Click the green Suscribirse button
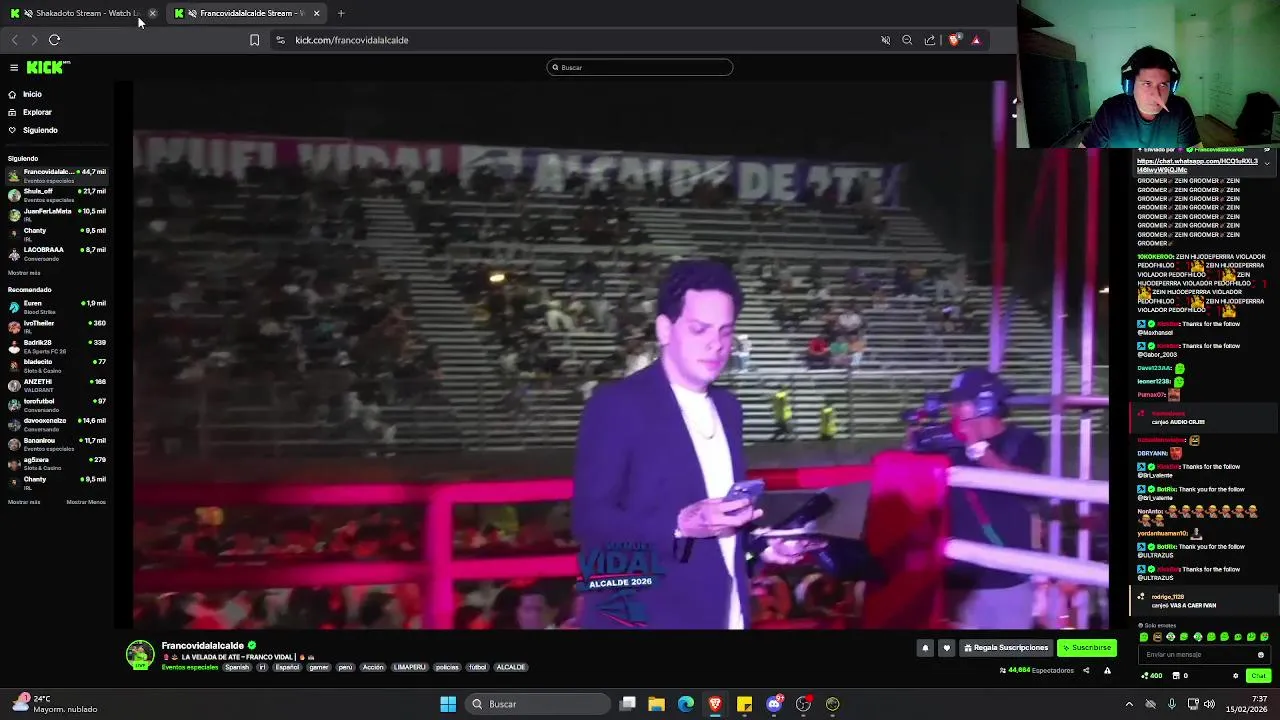The width and height of the screenshot is (1280, 720). point(1086,648)
